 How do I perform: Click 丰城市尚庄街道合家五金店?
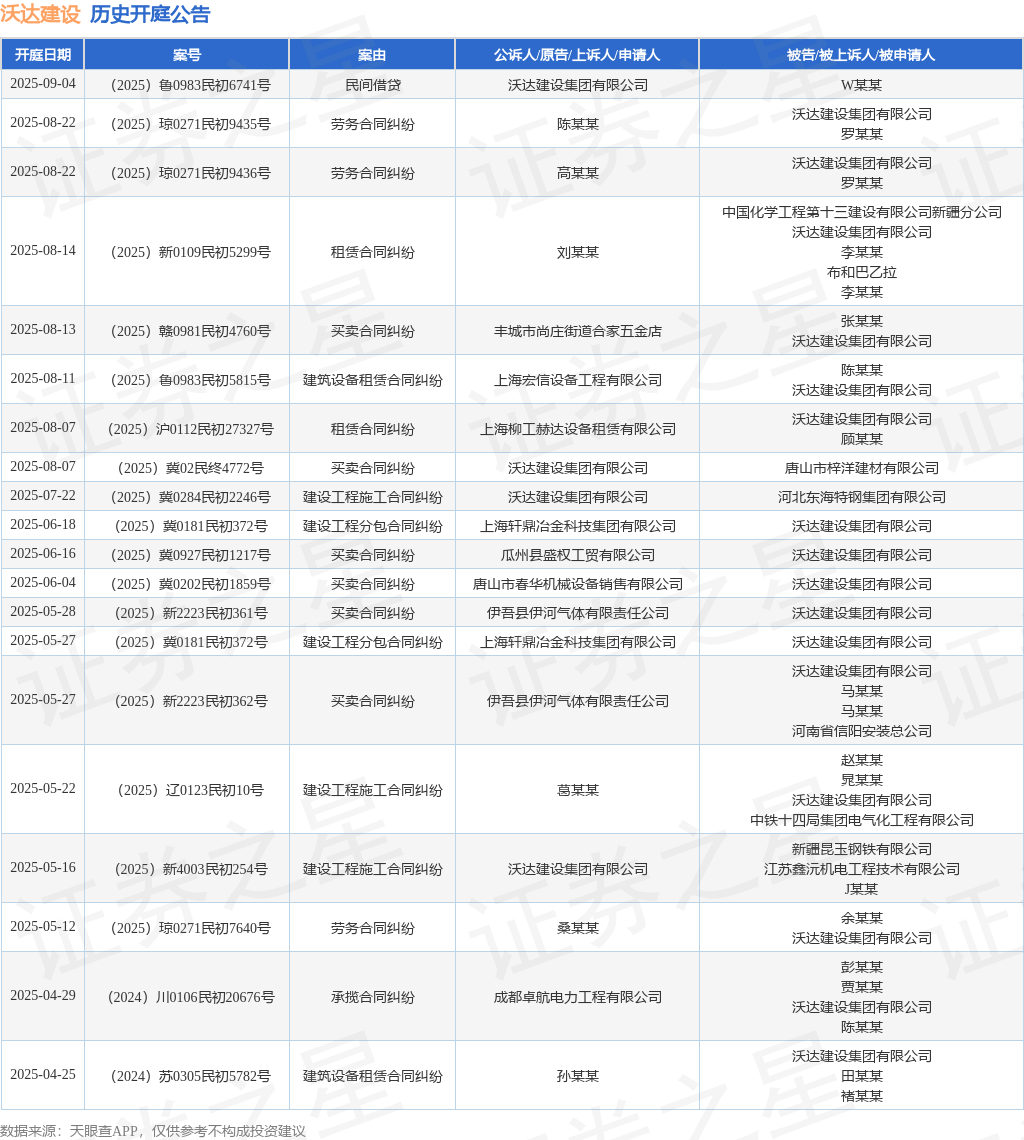point(577,331)
